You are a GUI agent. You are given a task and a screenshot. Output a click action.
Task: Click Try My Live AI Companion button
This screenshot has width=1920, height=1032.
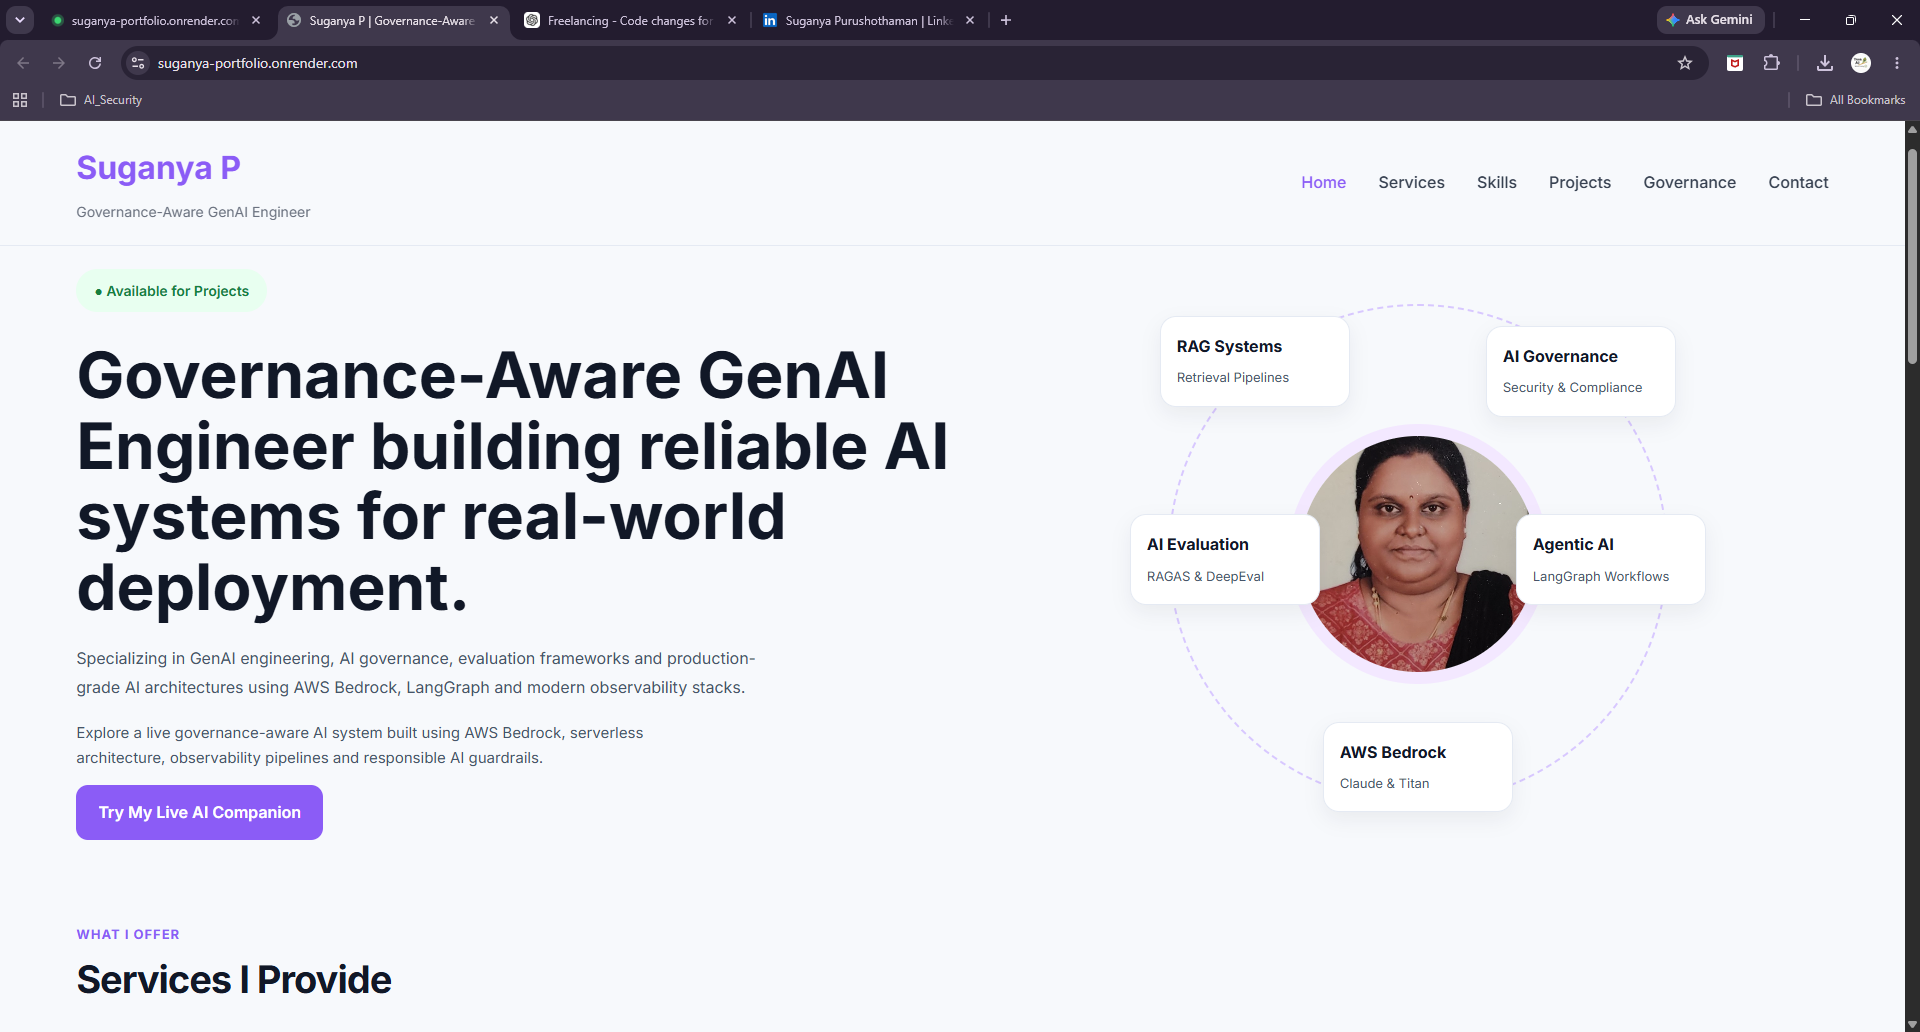click(x=199, y=812)
